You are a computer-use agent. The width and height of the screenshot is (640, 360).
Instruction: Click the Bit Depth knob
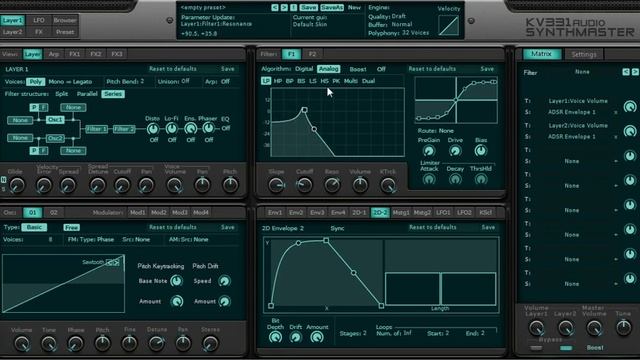point(276,337)
